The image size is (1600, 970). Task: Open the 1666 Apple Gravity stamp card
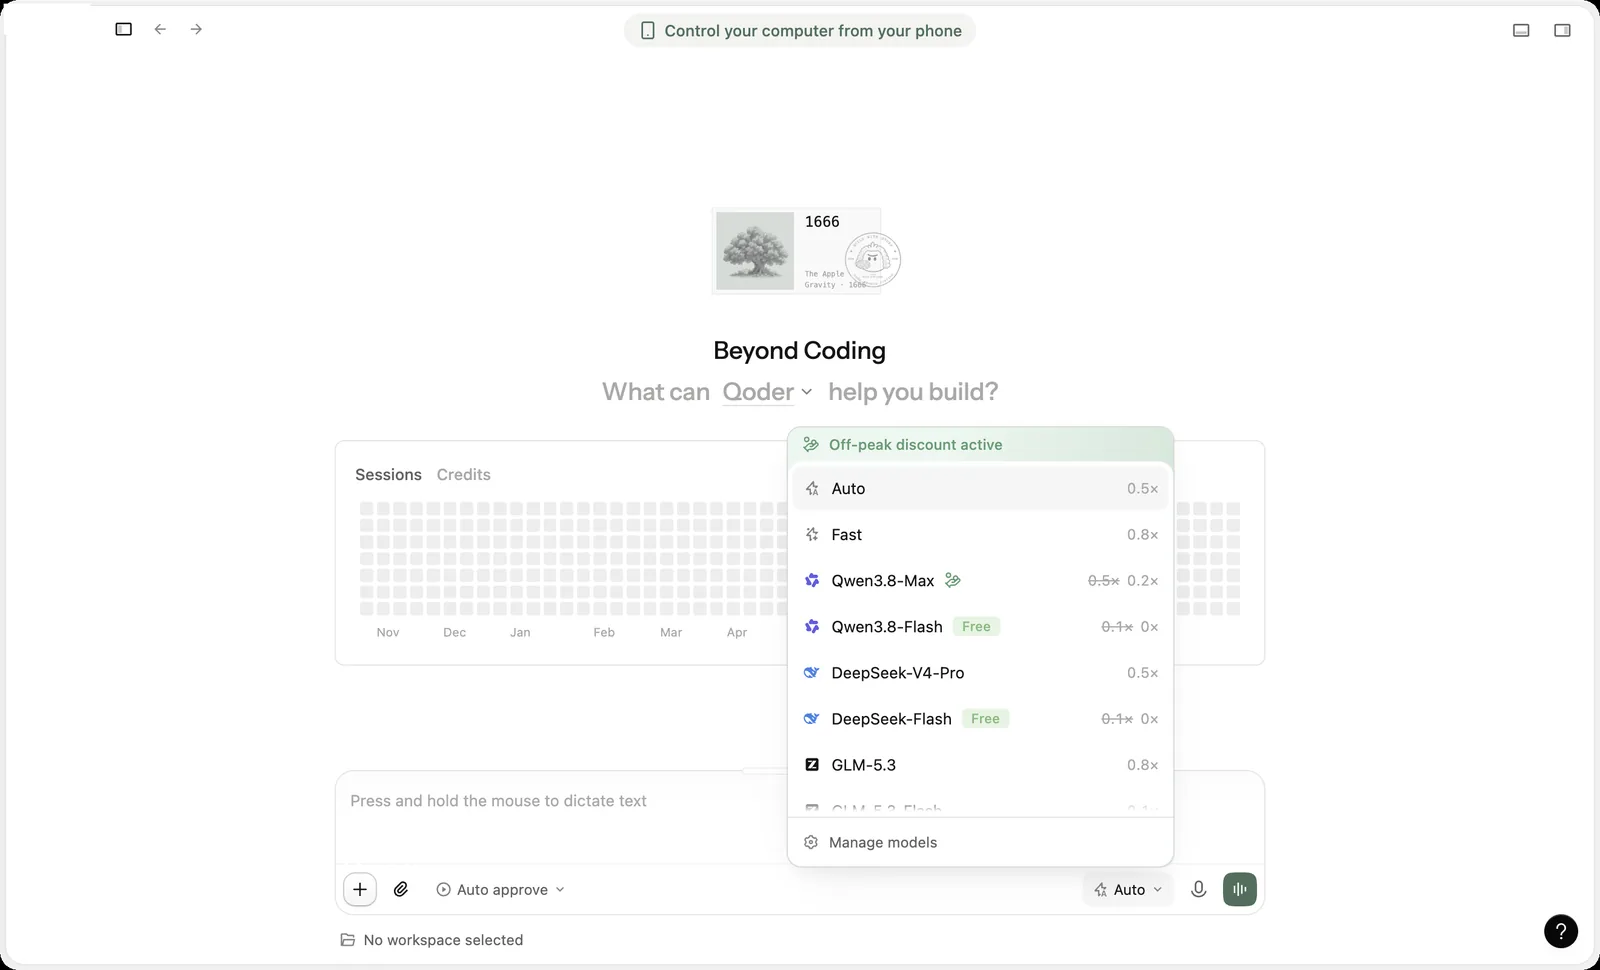point(797,251)
